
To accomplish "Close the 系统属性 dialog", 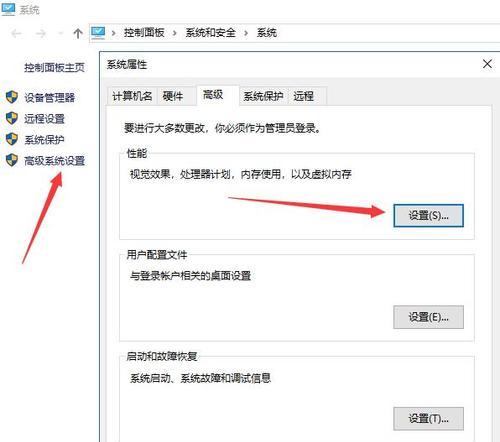I will (487, 64).
